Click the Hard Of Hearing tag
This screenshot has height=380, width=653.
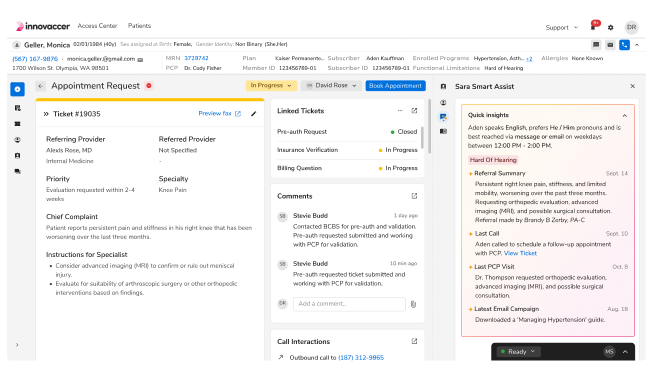pyautogui.click(x=493, y=160)
